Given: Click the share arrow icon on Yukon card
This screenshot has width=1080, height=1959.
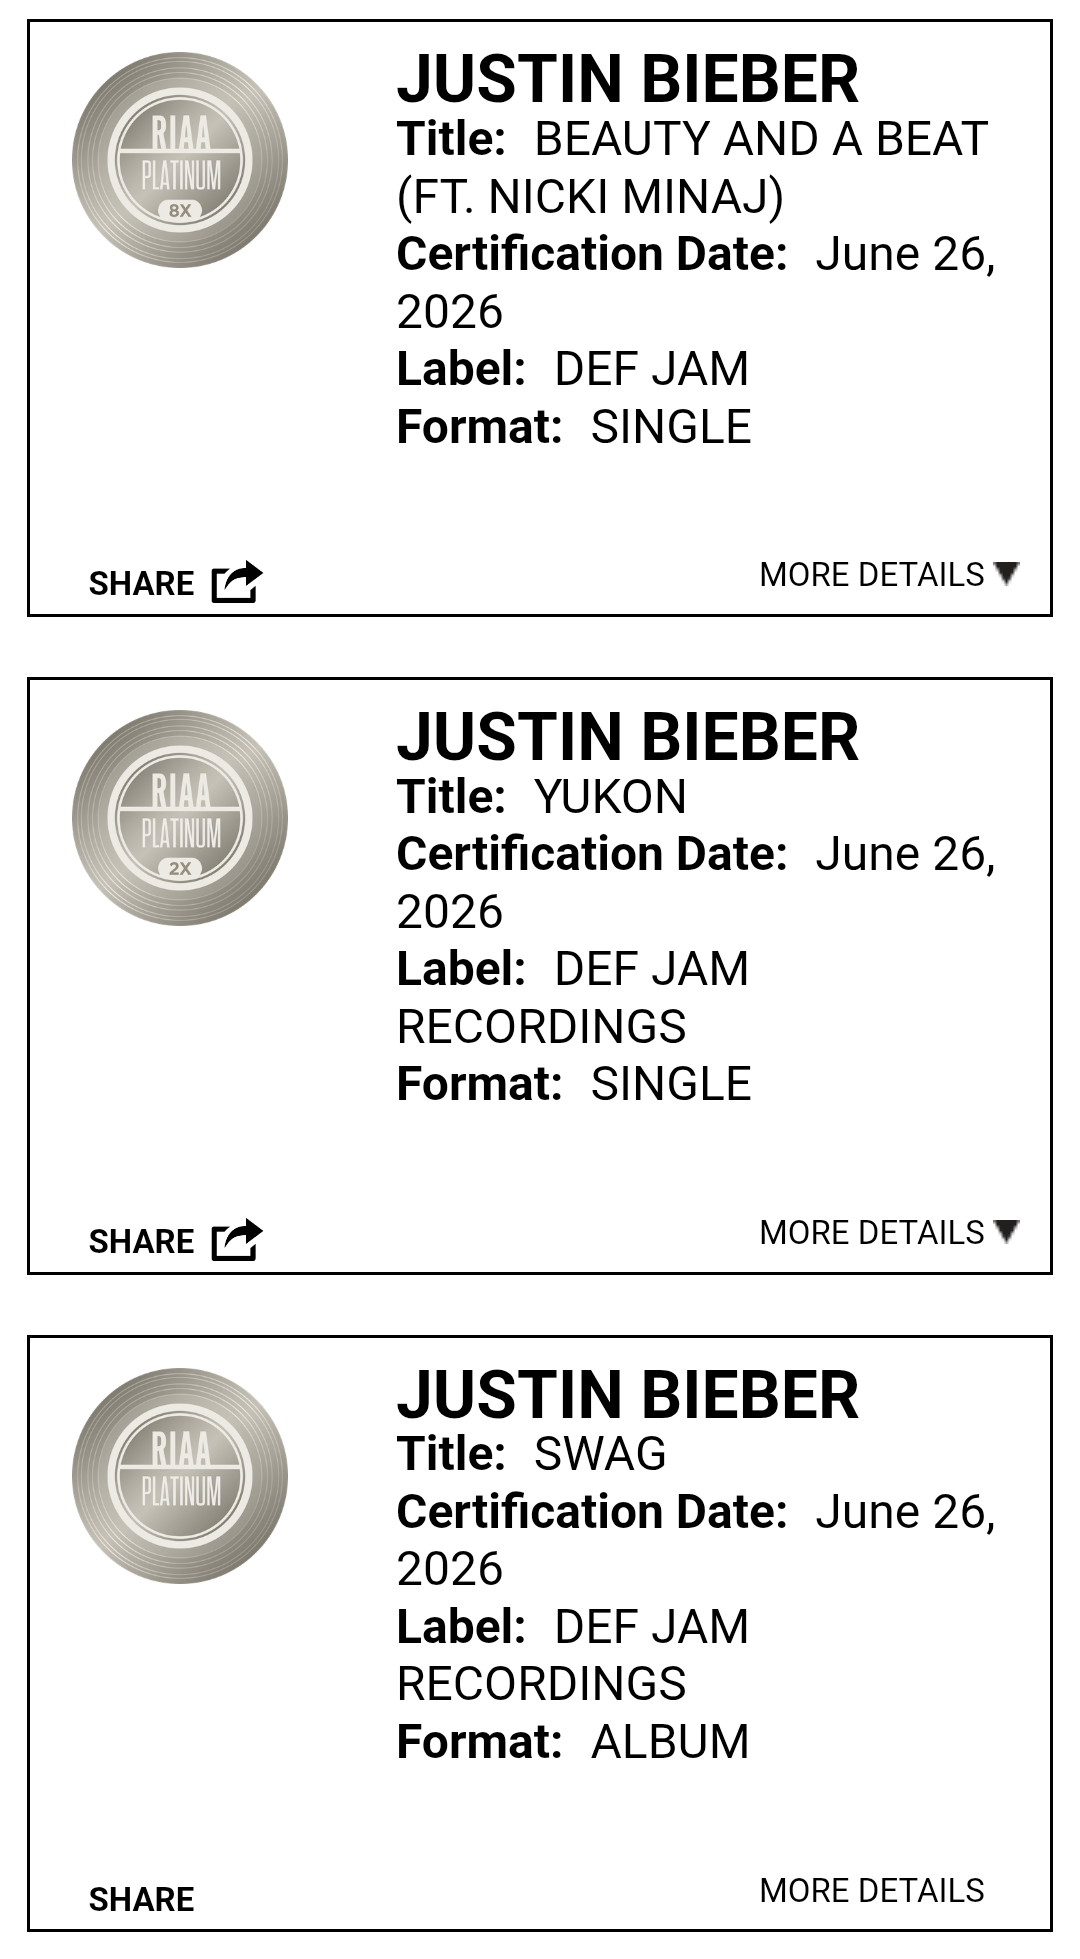Looking at the screenshot, I should click(237, 1240).
